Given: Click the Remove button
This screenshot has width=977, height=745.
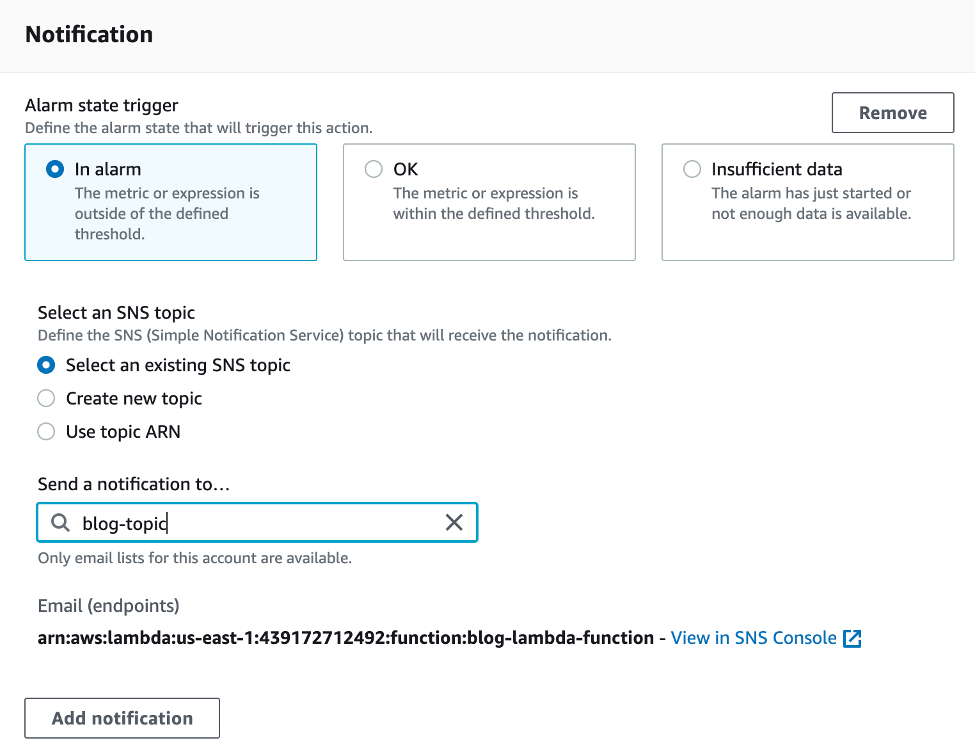Looking at the screenshot, I should point(892,112).
